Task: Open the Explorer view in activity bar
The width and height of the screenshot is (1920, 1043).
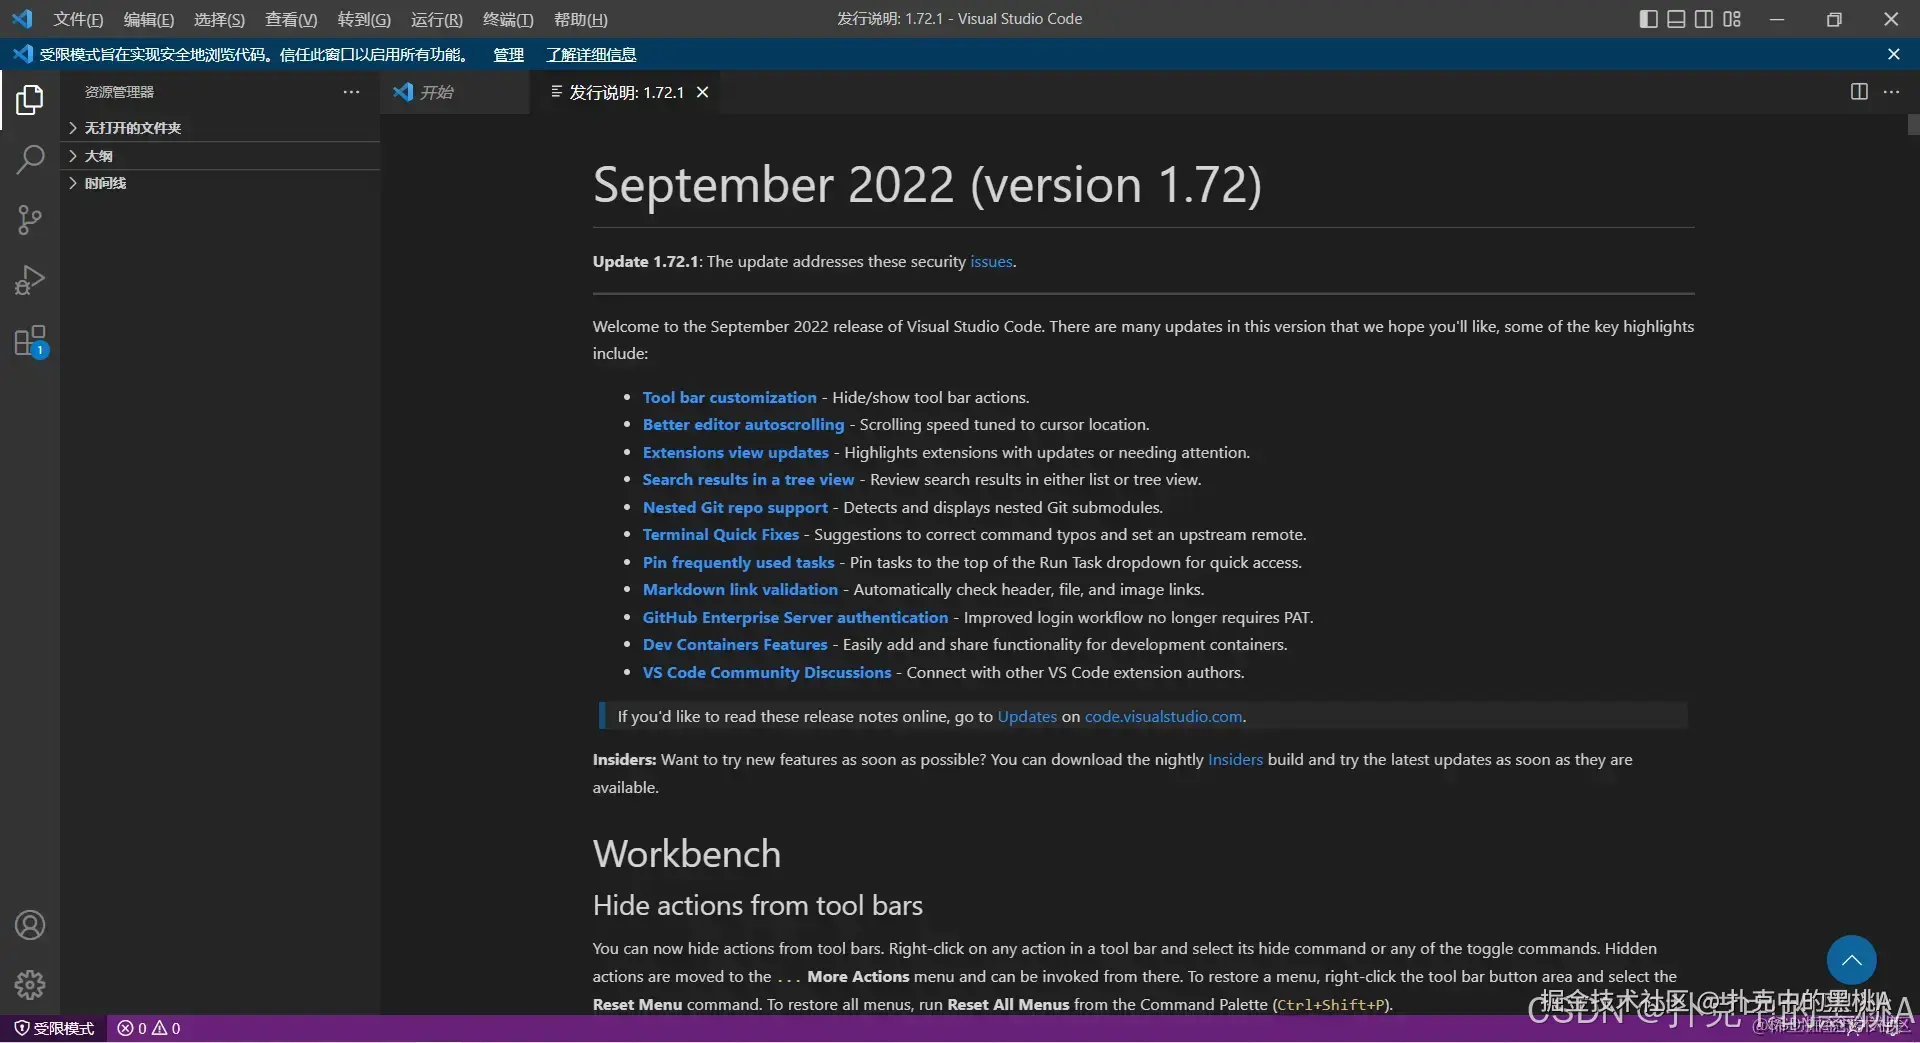Action: coord(30,100)
